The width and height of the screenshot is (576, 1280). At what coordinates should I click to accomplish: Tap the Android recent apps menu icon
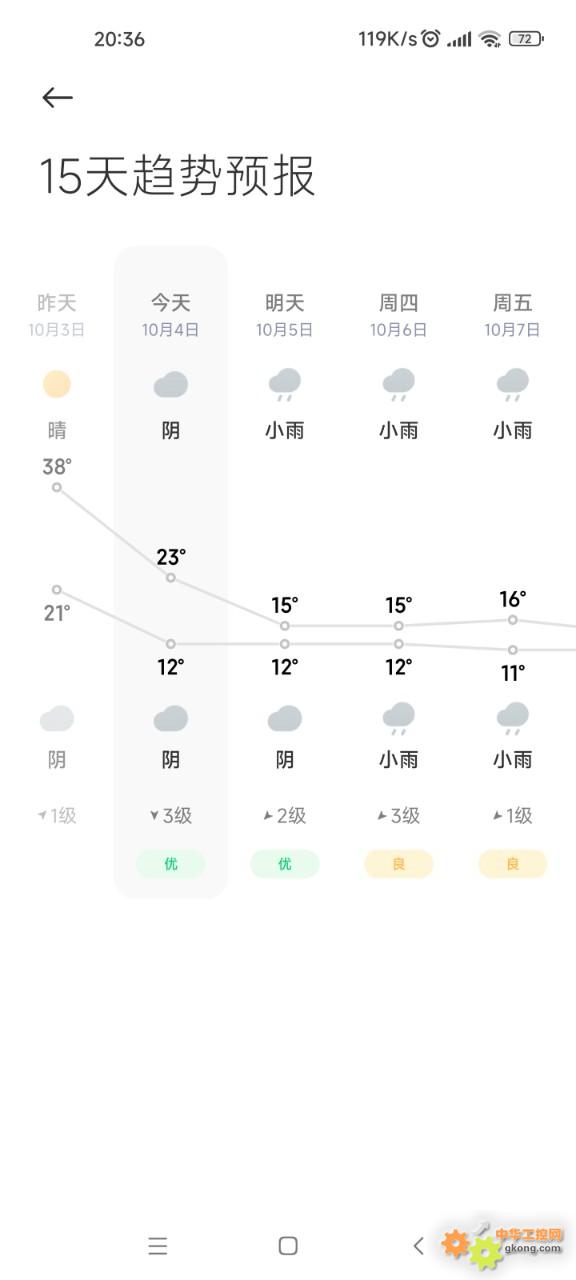(x=157, y=1245)
